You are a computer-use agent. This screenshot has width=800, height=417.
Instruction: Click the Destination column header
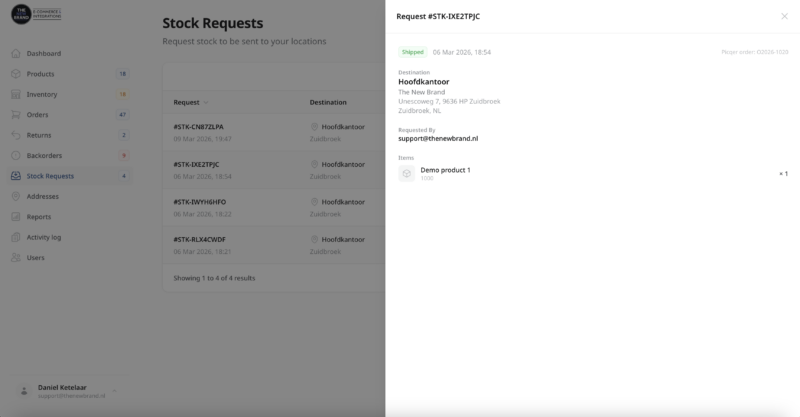[x=328, y=102]
